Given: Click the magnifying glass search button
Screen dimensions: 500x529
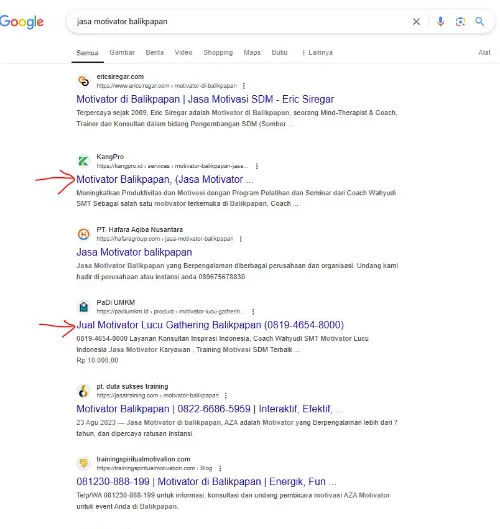Looking at the screenshot, I should pos(479,22).
